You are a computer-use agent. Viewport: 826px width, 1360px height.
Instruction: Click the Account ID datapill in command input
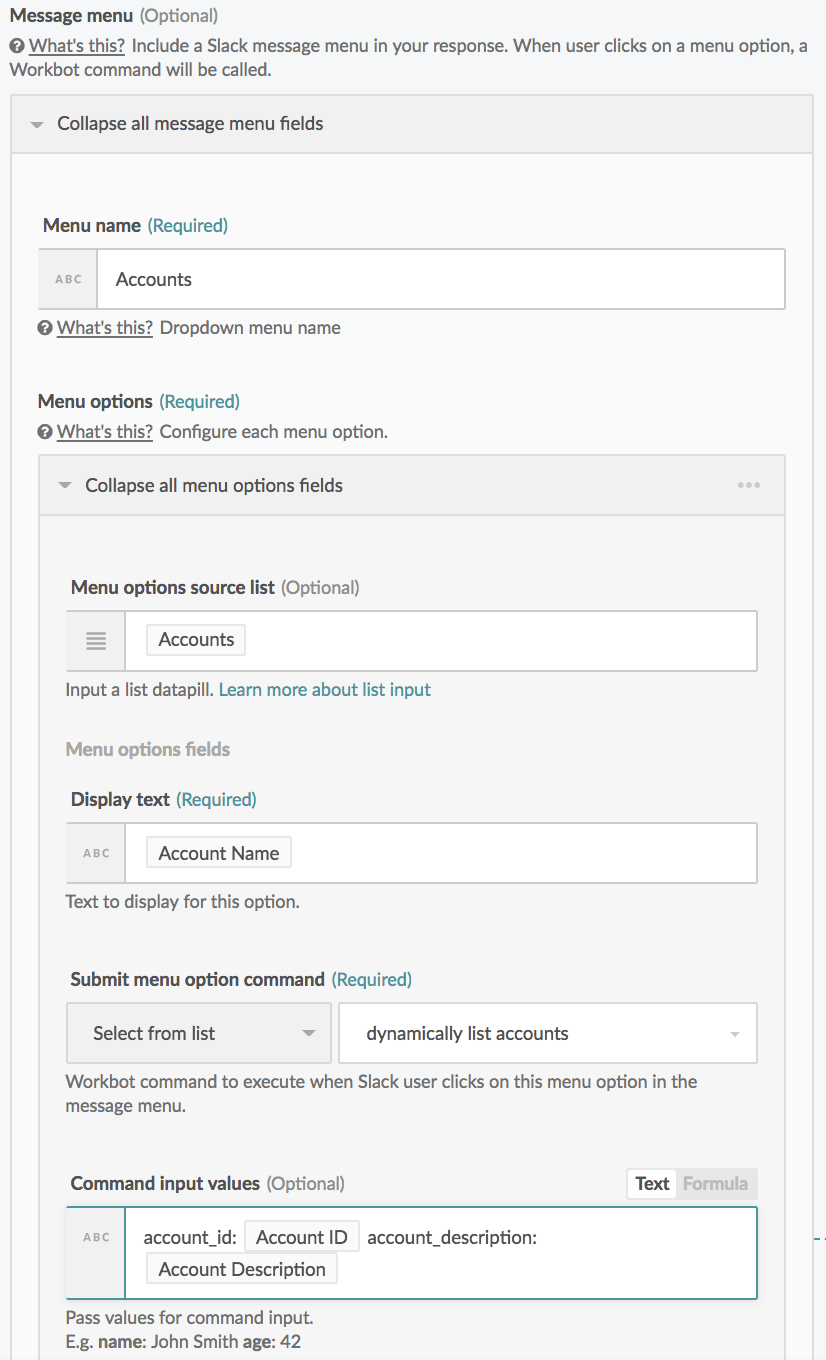pyautogui.click(x=302, y=1236)
